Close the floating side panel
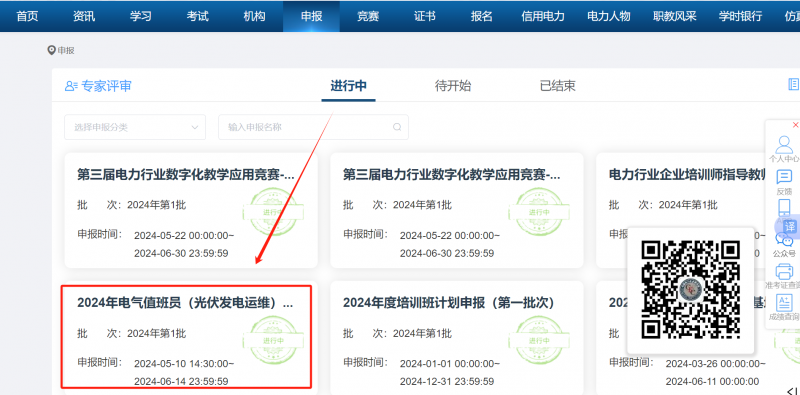The width and height of the screenshot is (800, 395). (795, 125)
